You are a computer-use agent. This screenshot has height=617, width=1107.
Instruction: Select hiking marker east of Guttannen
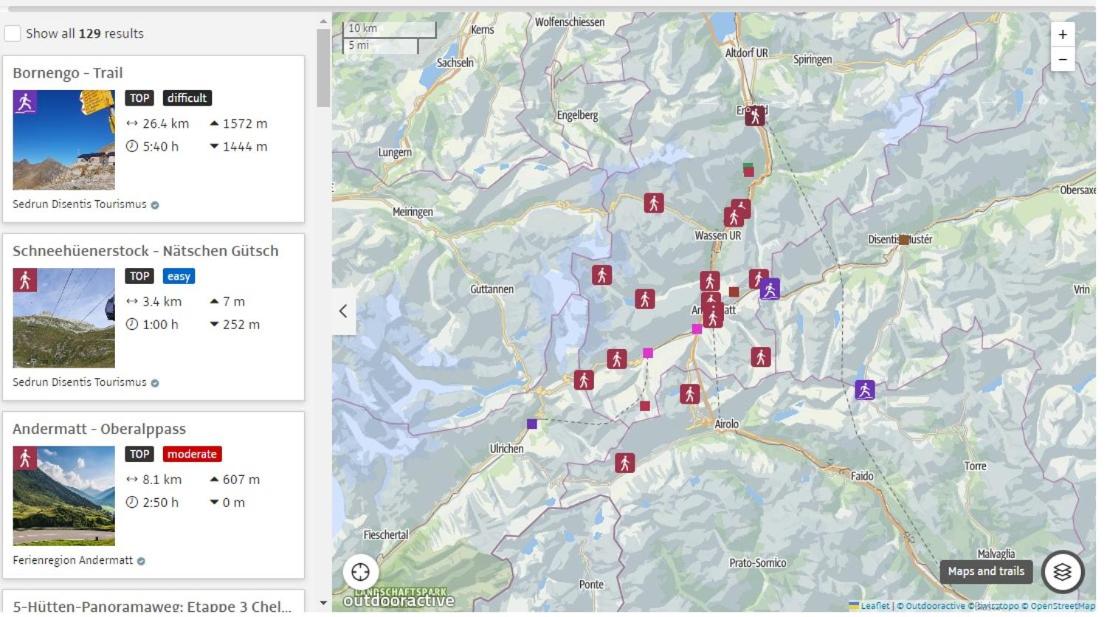602,275
